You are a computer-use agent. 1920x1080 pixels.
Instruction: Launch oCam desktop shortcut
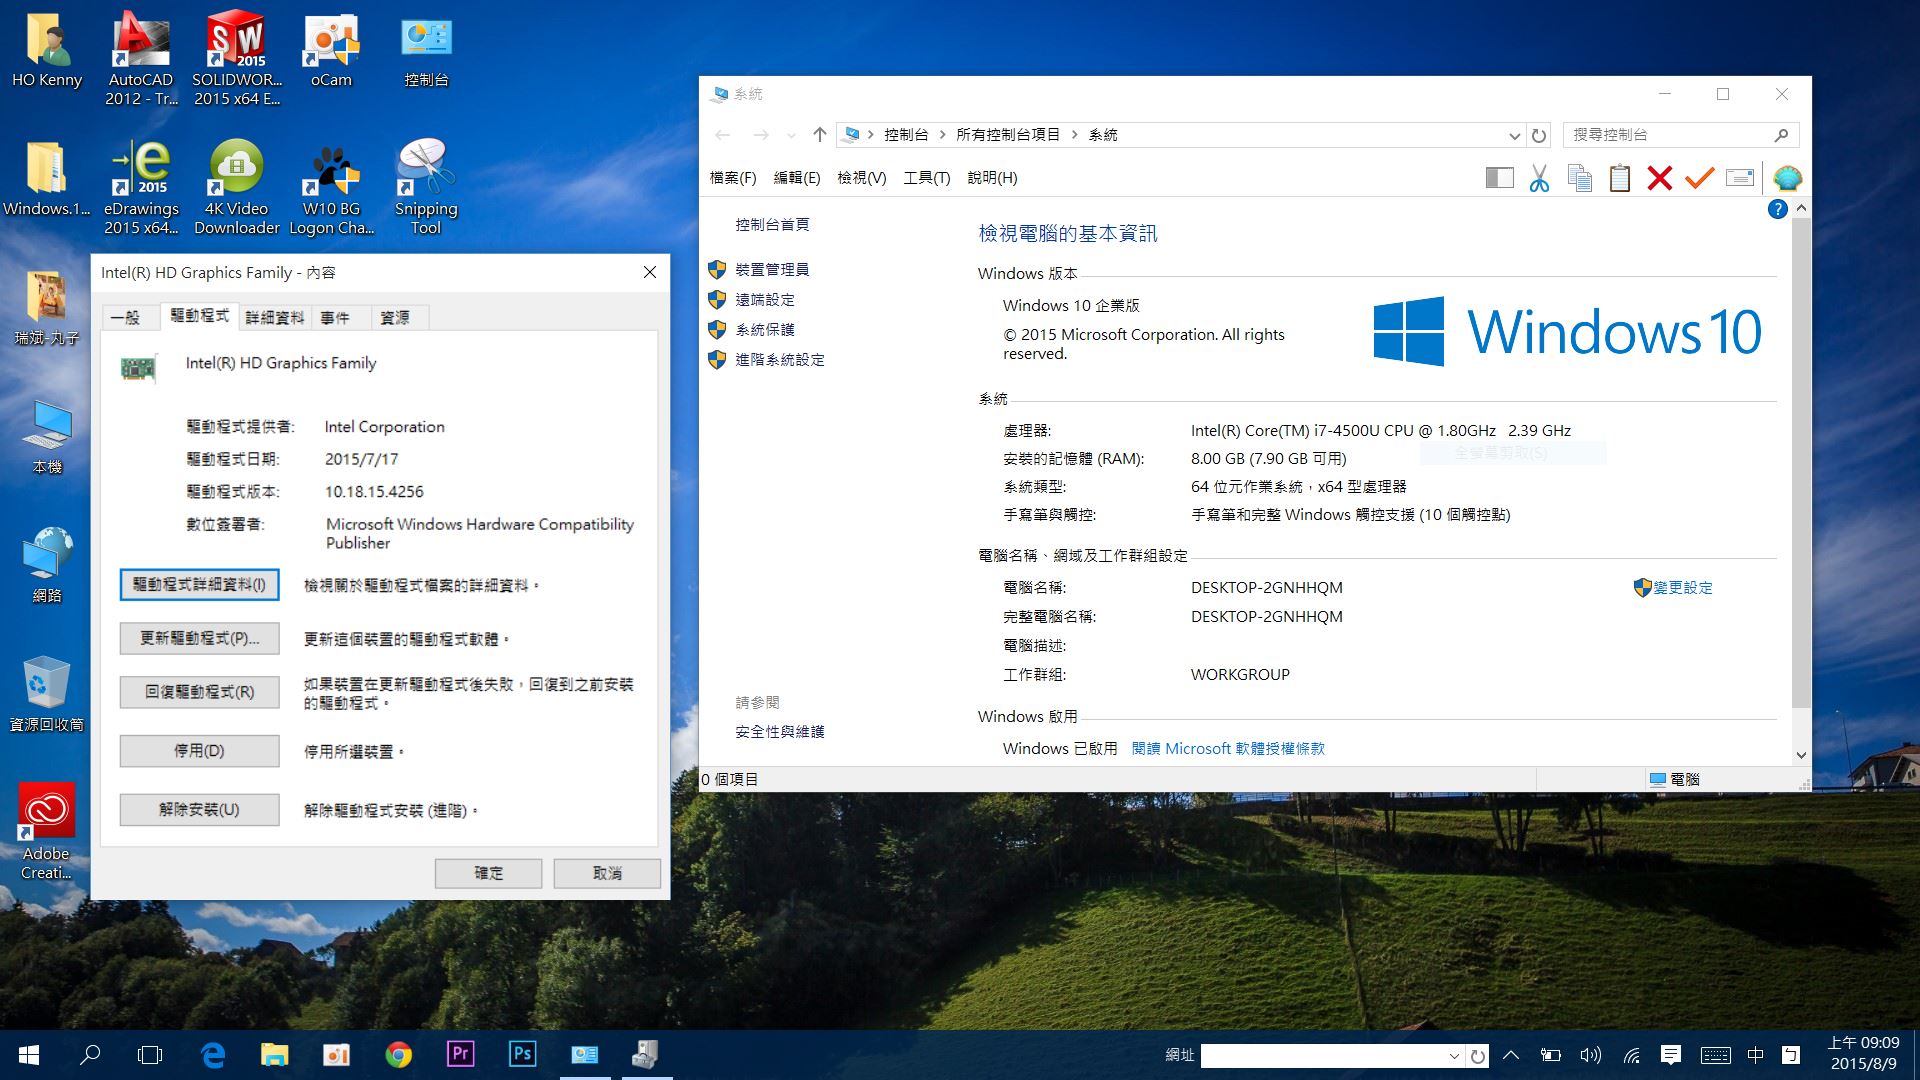pyautogui.click(x=331, y=50)
